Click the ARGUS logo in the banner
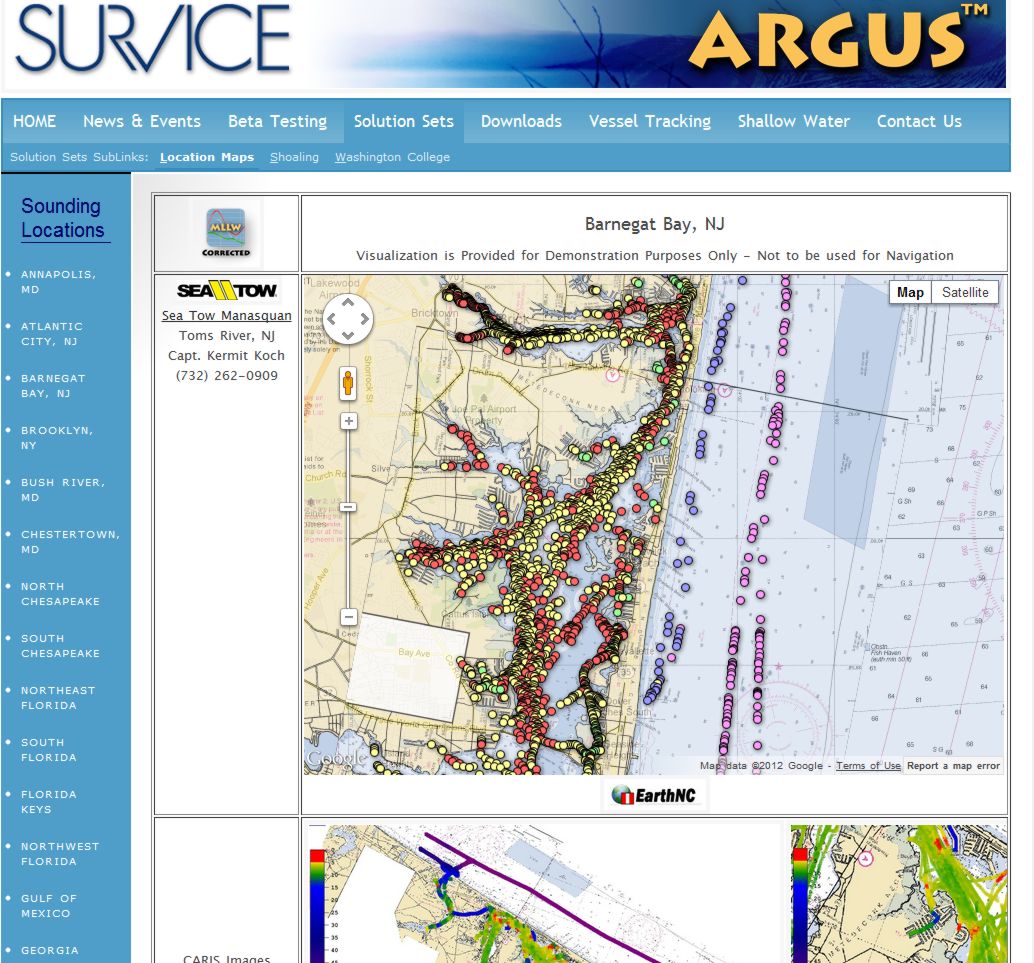The height and width of the screenshot is (963, 1034). tap(839, 37)
